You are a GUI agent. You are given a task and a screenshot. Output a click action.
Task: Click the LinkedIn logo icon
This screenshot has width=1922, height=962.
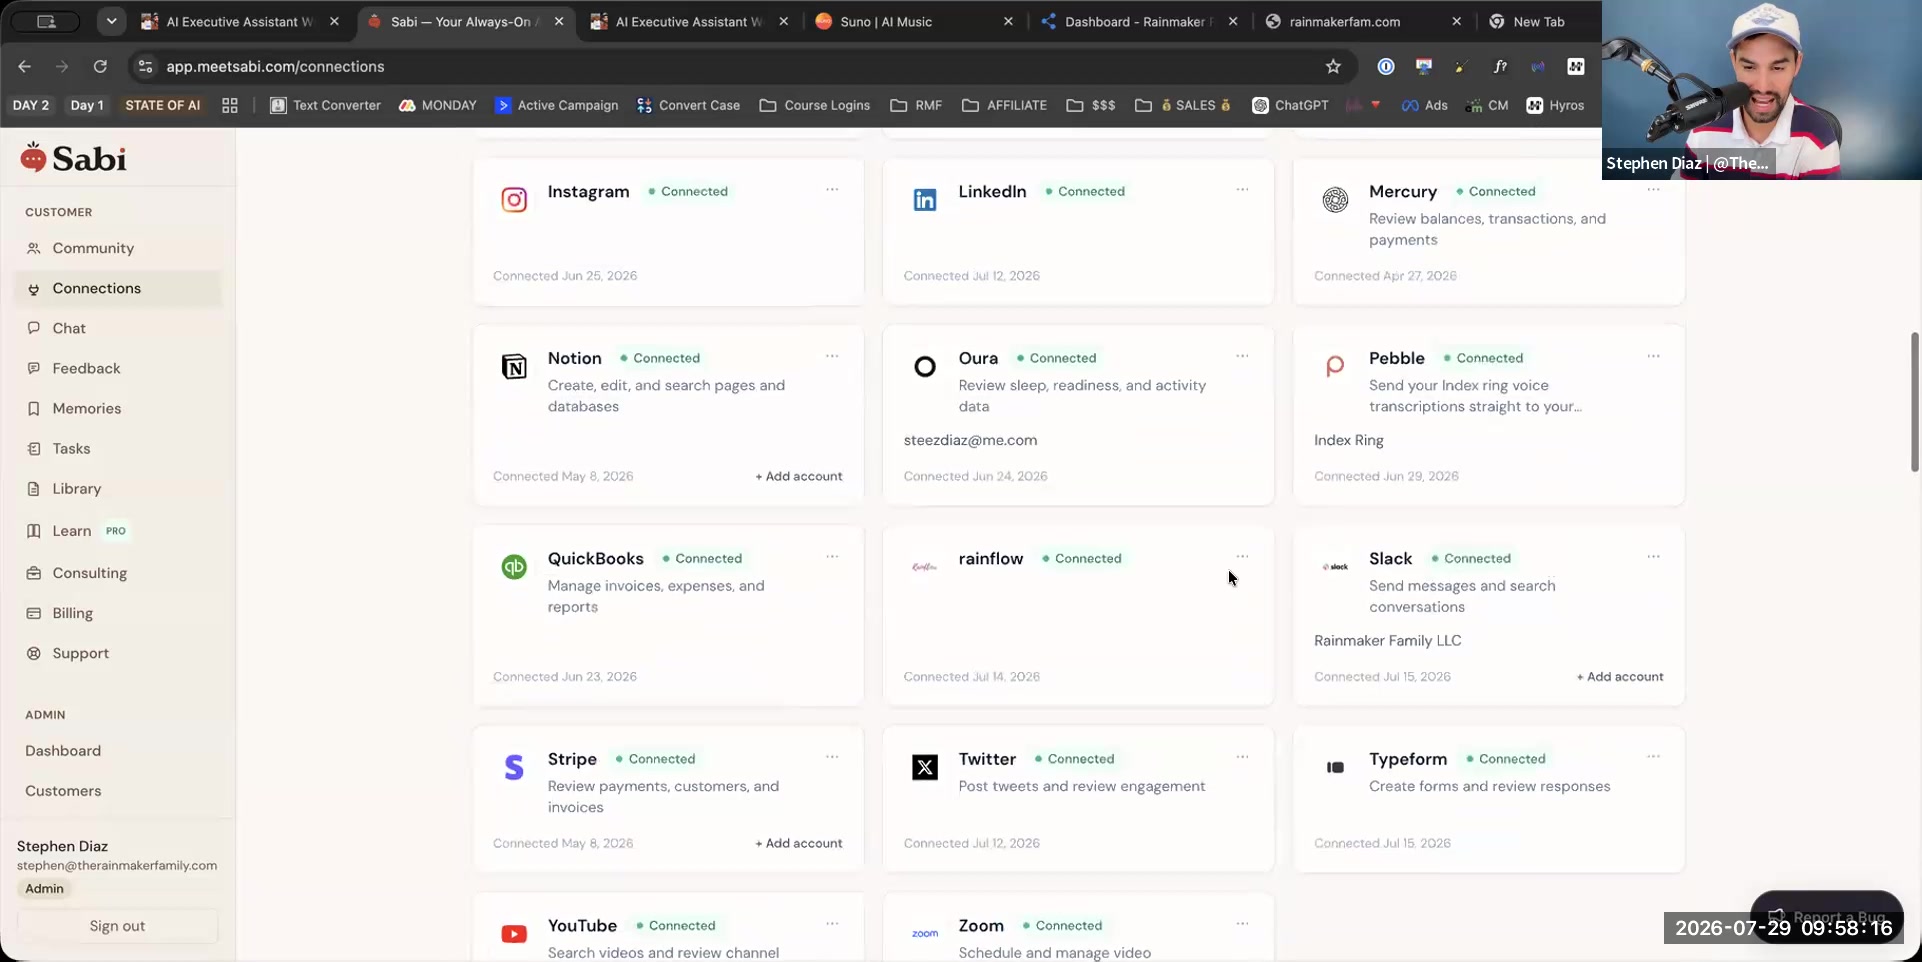925,200
